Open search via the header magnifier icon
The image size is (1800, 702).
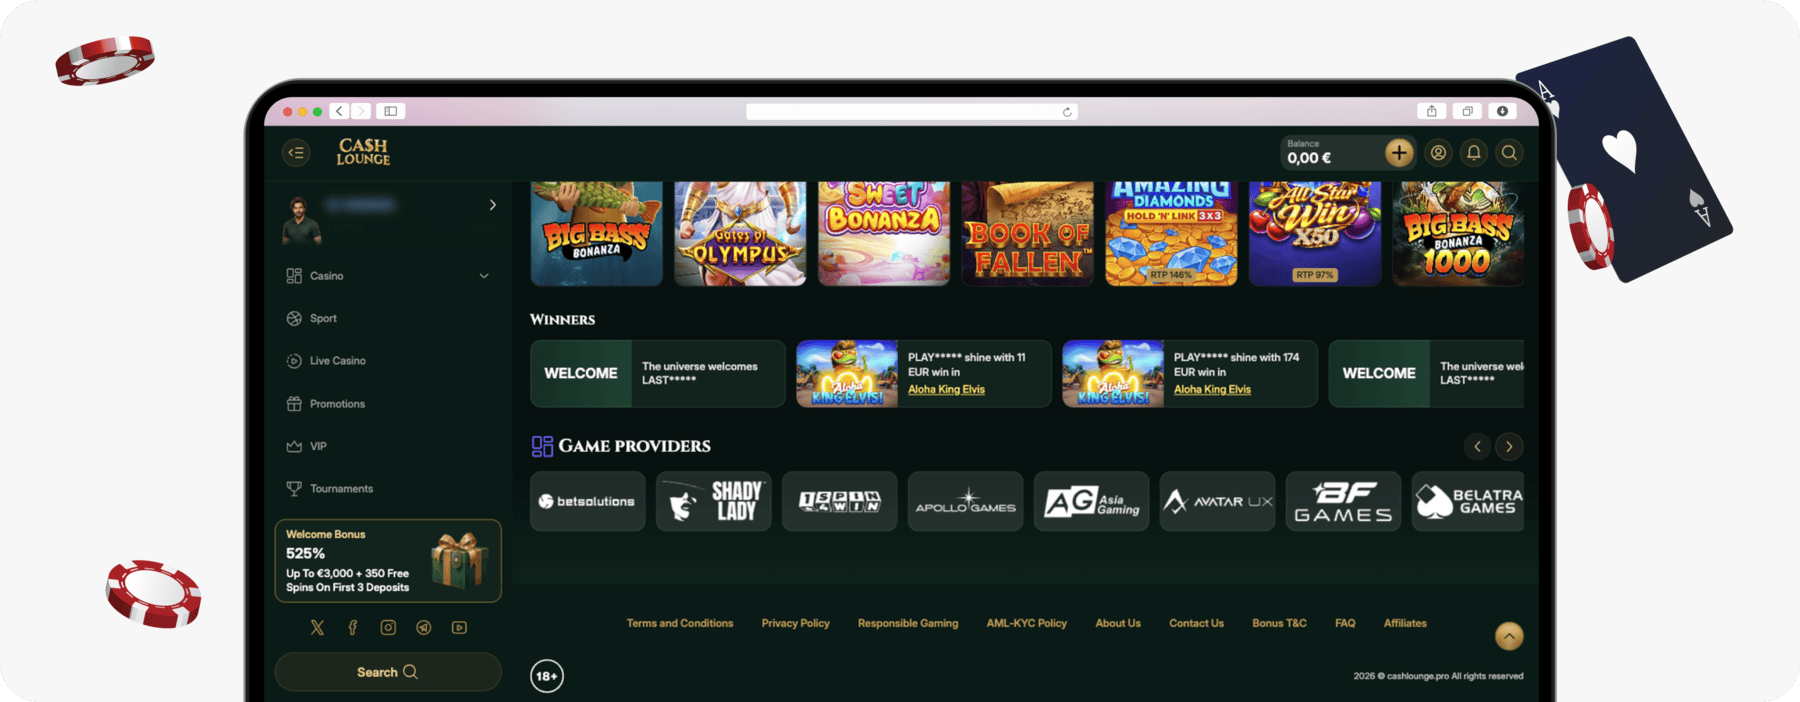tap(1509, 153)
